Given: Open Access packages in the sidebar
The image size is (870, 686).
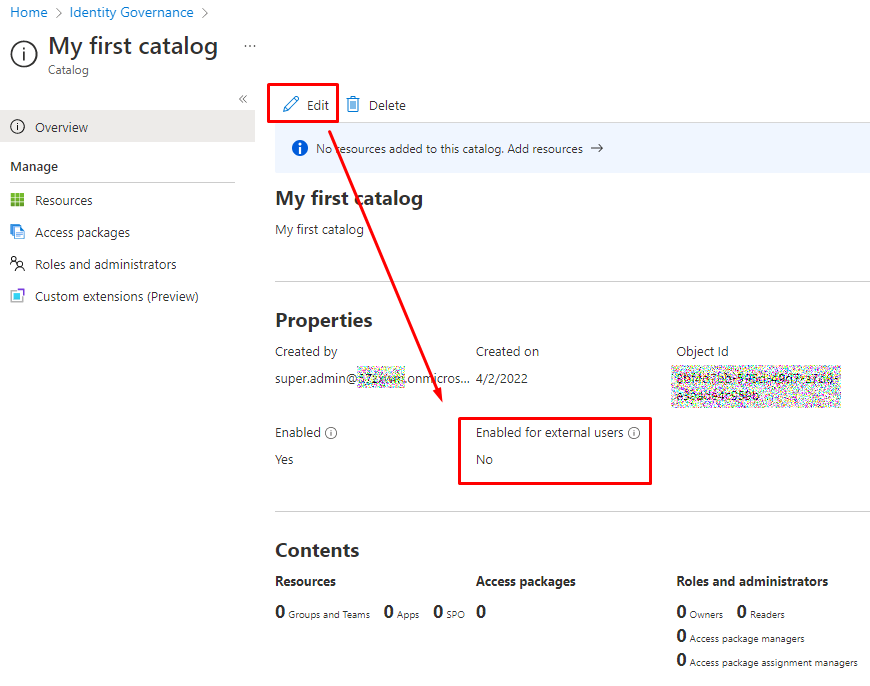Looking at the screenshot, I should [x=82, y=232].
